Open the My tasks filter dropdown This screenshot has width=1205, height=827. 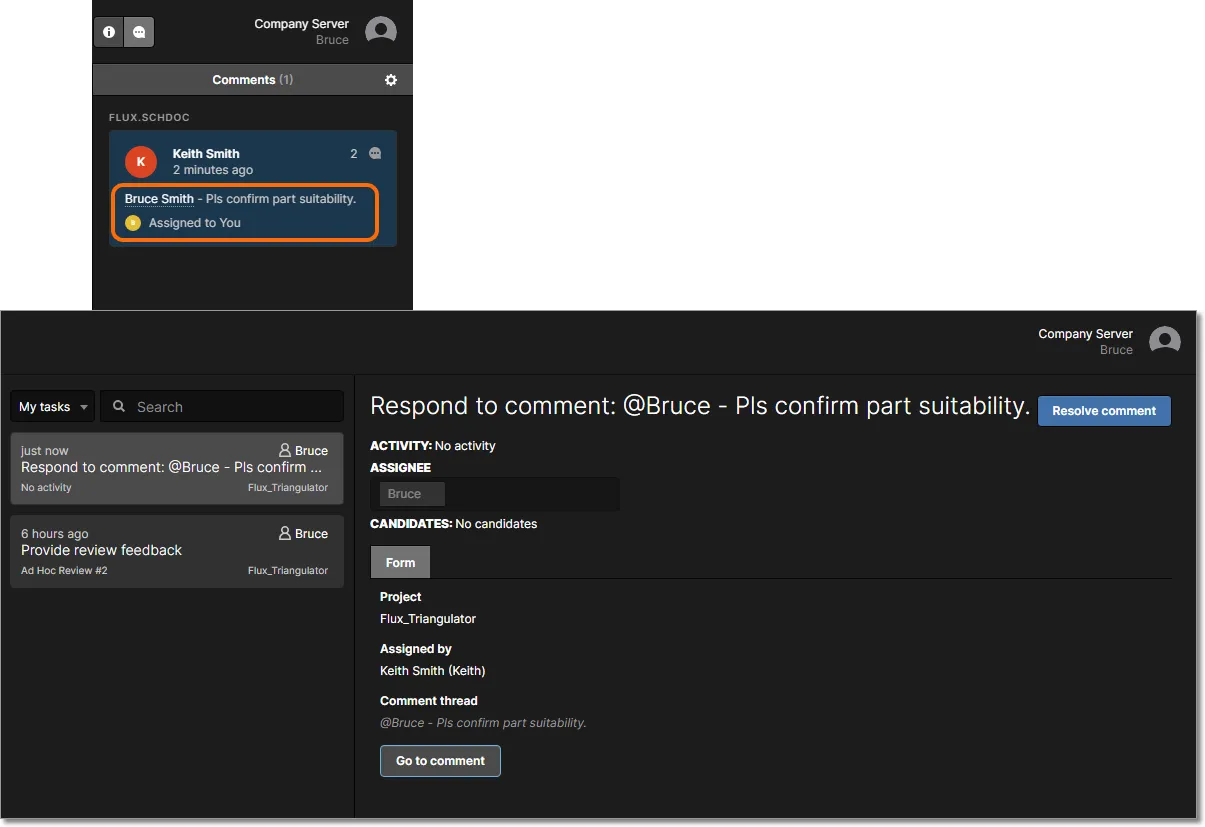(53, 407)
